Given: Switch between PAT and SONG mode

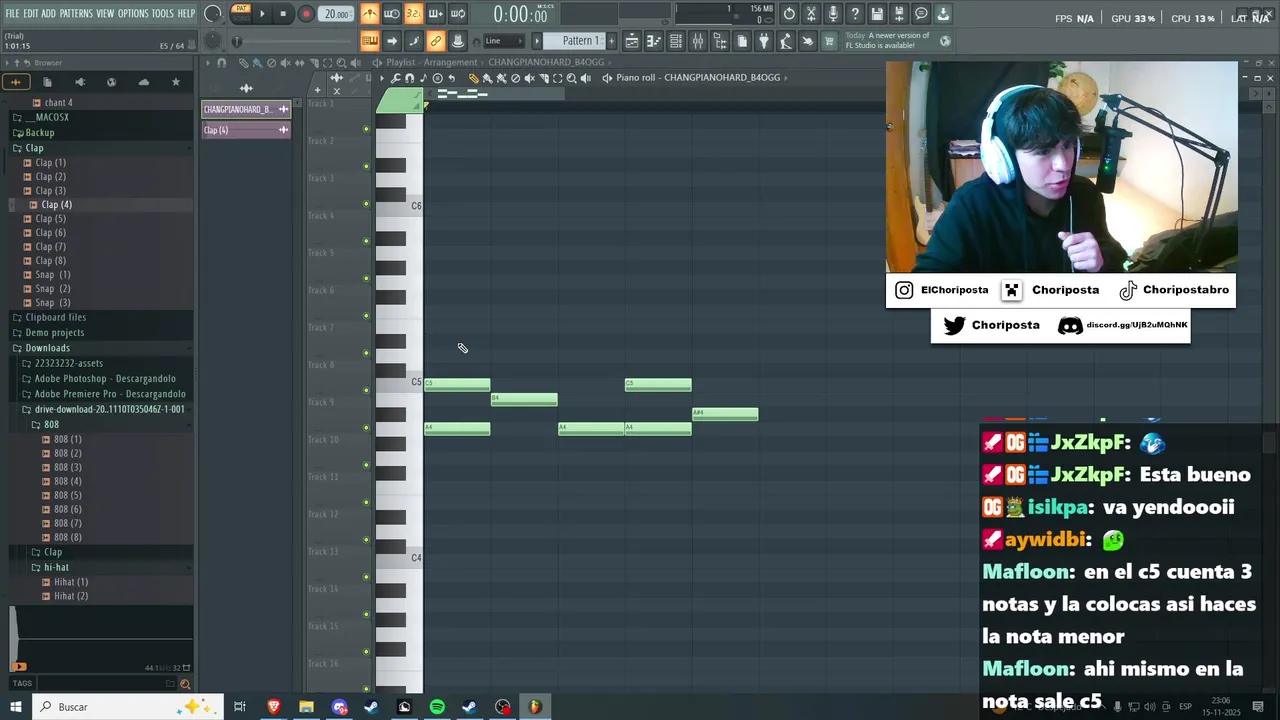Looking at the screenshot, I should click(241, 14).
